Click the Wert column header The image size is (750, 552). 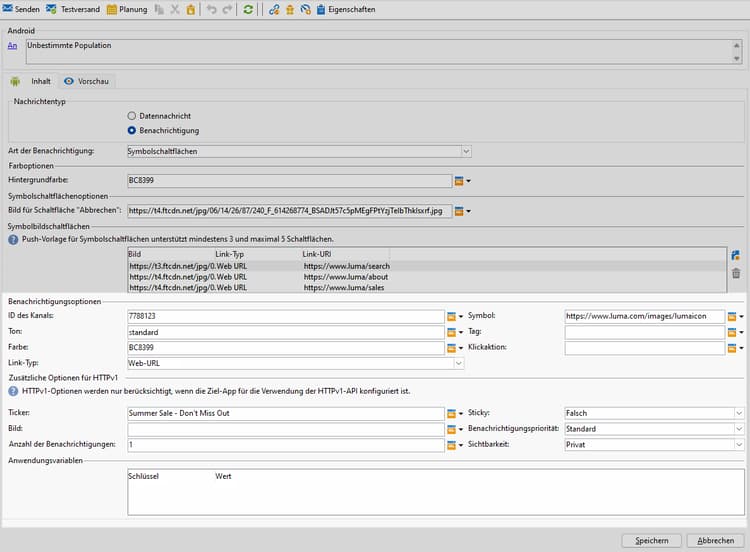(x=223, y=476)
